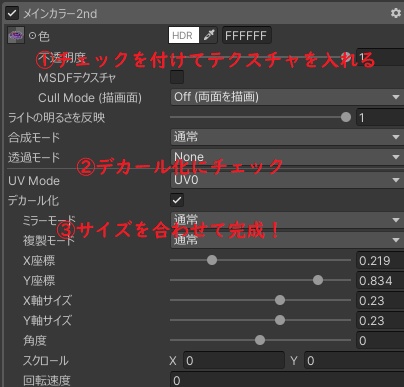Click the メインカラー2nd section title

[60, 14]
